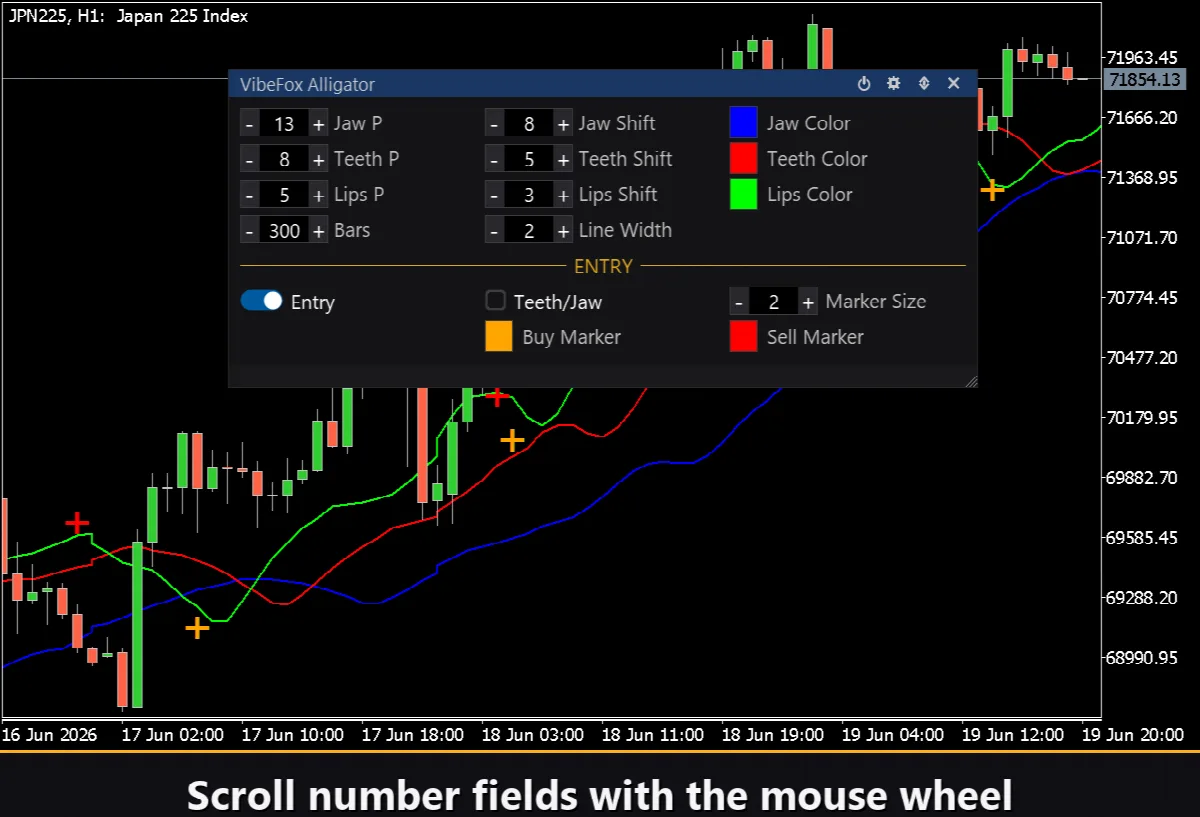Image resolution: width=1200 pixels, height=817 pixels.
Task: Increase Lips Shift value
Action: click(x=563, y=195)
